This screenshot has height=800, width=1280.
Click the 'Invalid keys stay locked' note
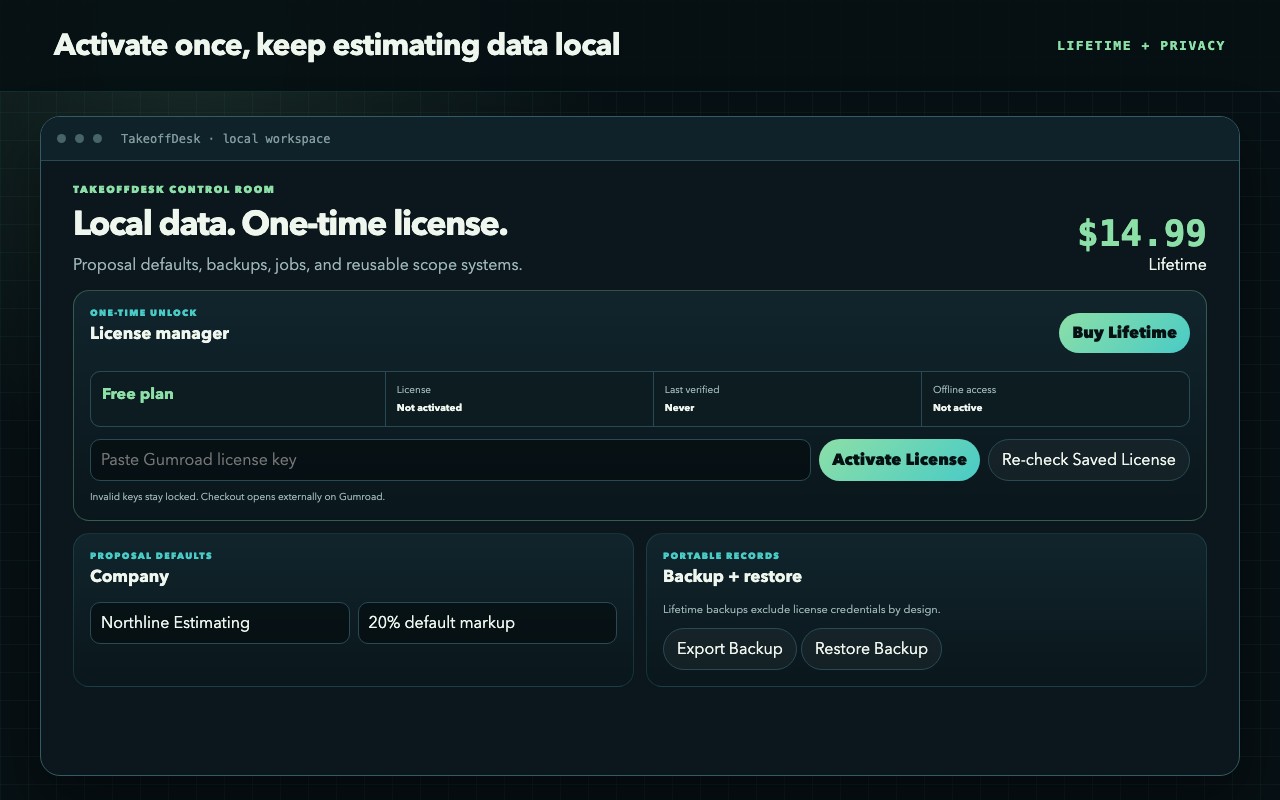tap(237, 497)
